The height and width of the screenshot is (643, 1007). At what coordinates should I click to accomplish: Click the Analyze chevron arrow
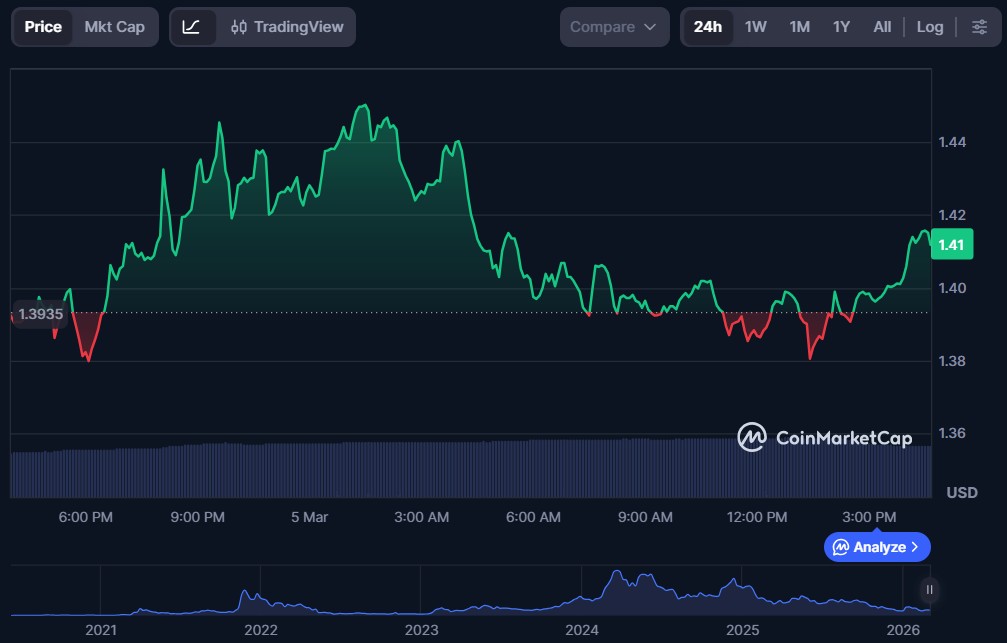pyautogui.click(x=915, y=547)
